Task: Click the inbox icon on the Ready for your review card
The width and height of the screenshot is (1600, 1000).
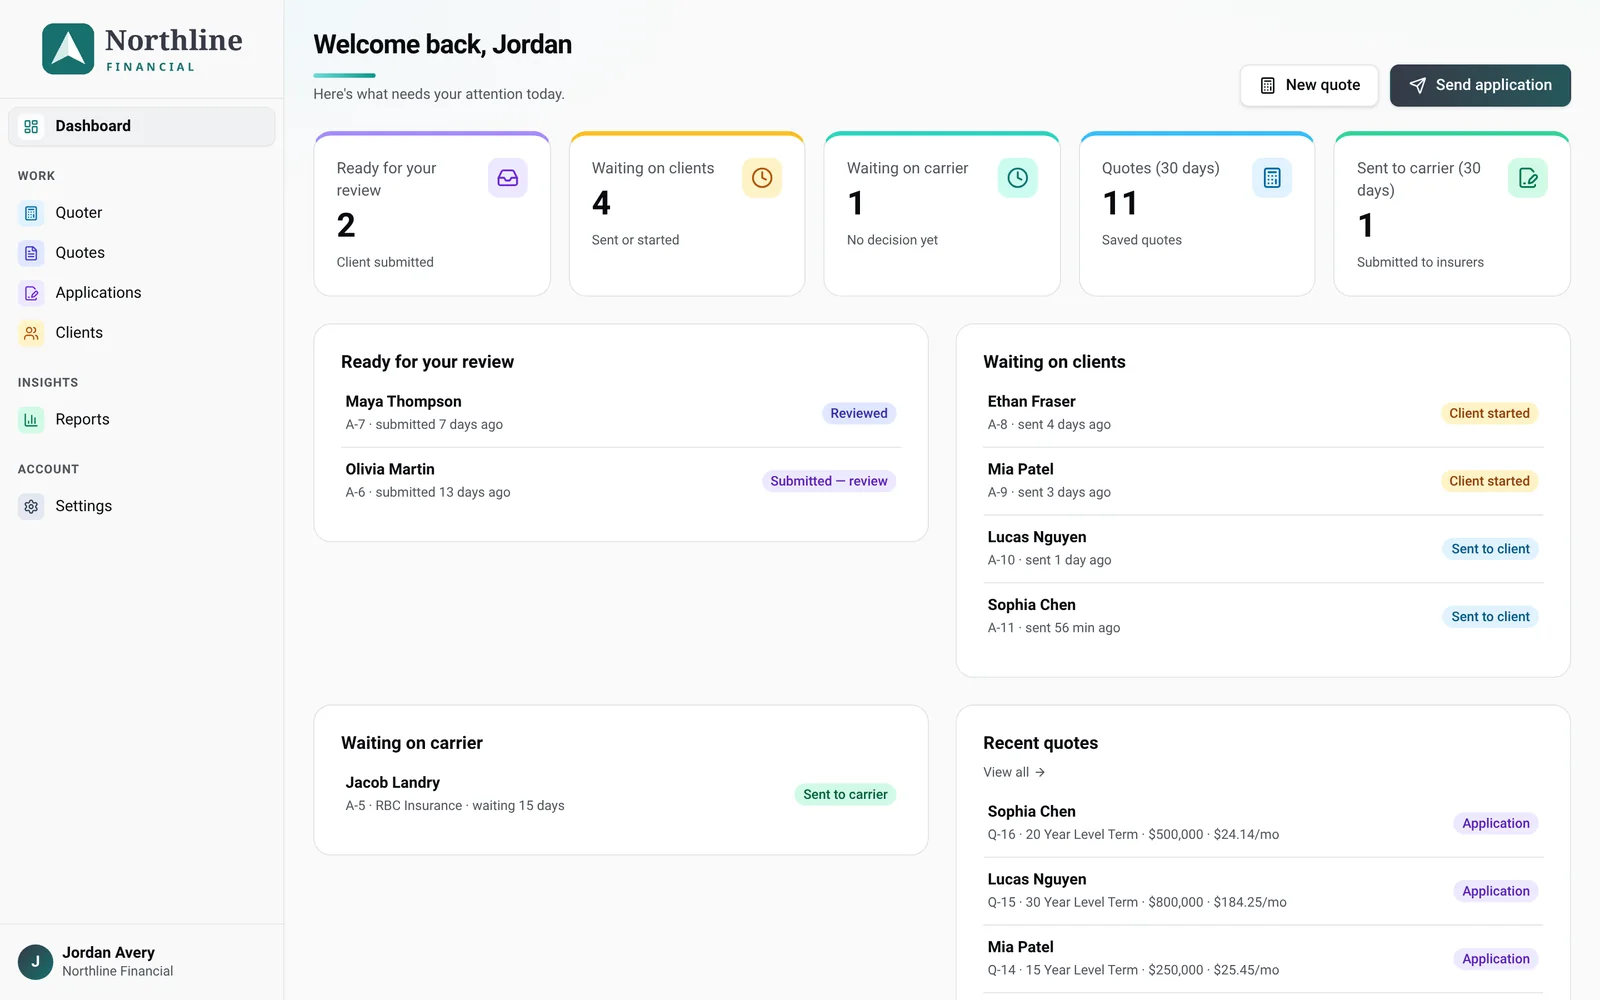Action: (x=508, y=178)
